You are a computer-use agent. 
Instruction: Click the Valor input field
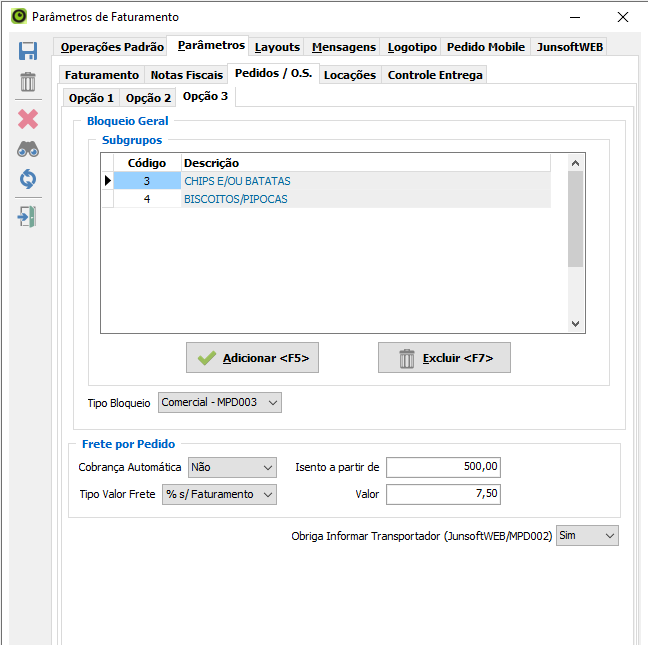click(442, 494)
